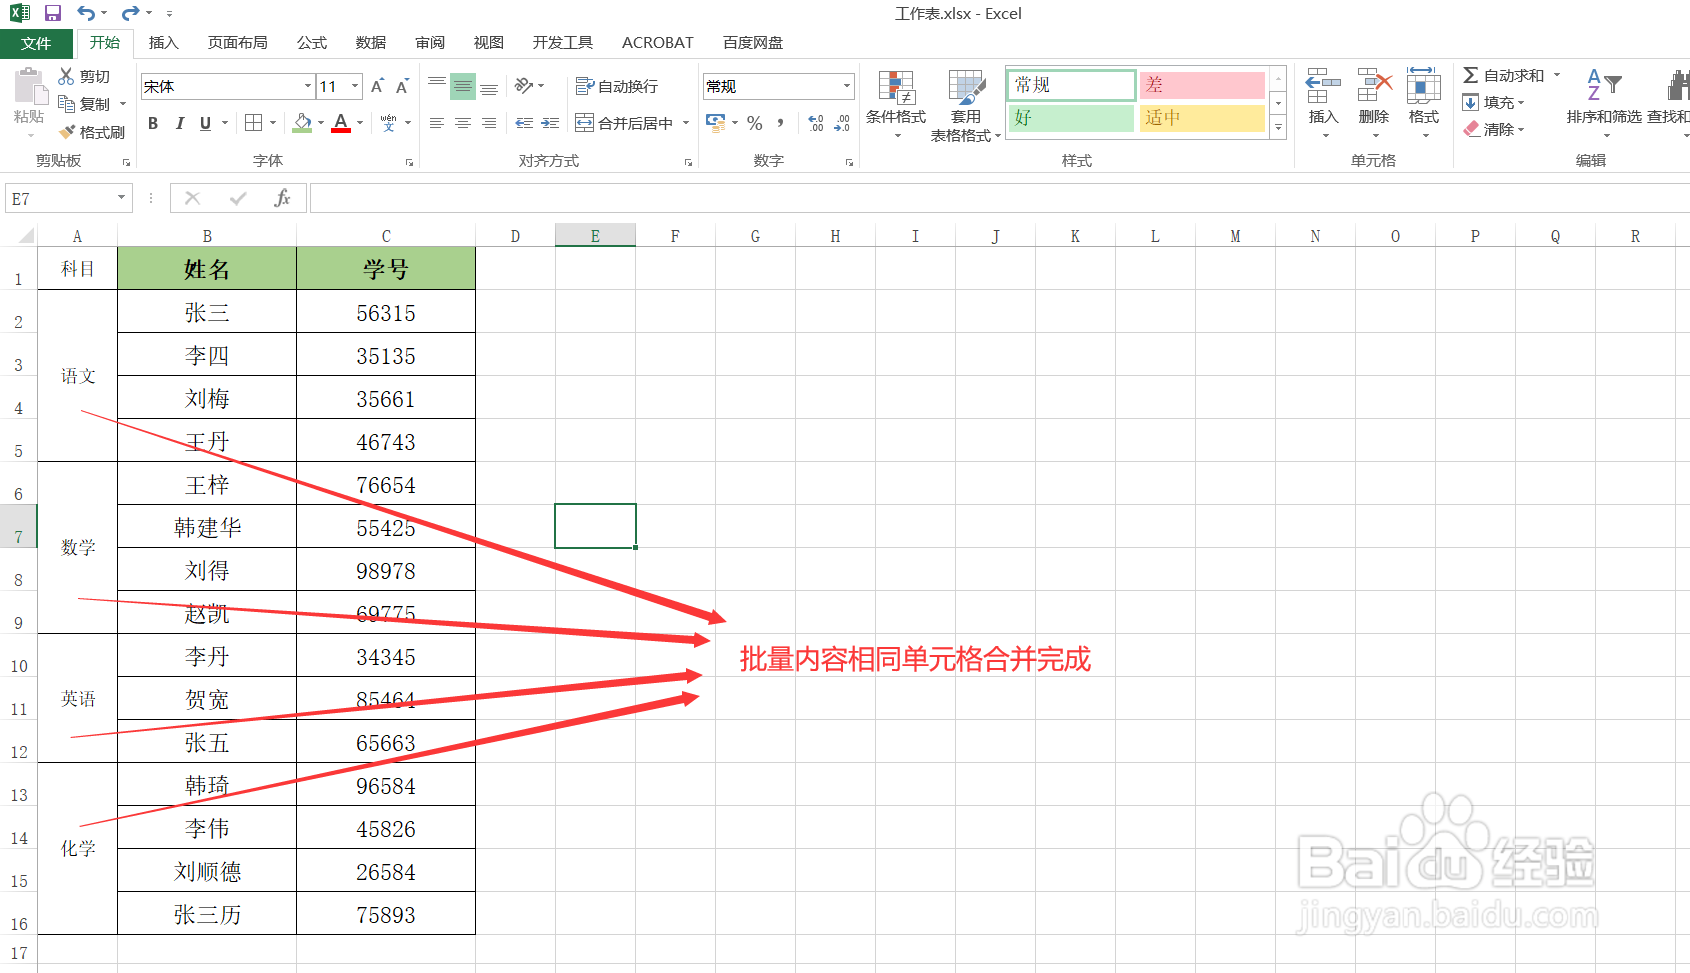
Task: Center text horizontally
Action: coord(462,123)
